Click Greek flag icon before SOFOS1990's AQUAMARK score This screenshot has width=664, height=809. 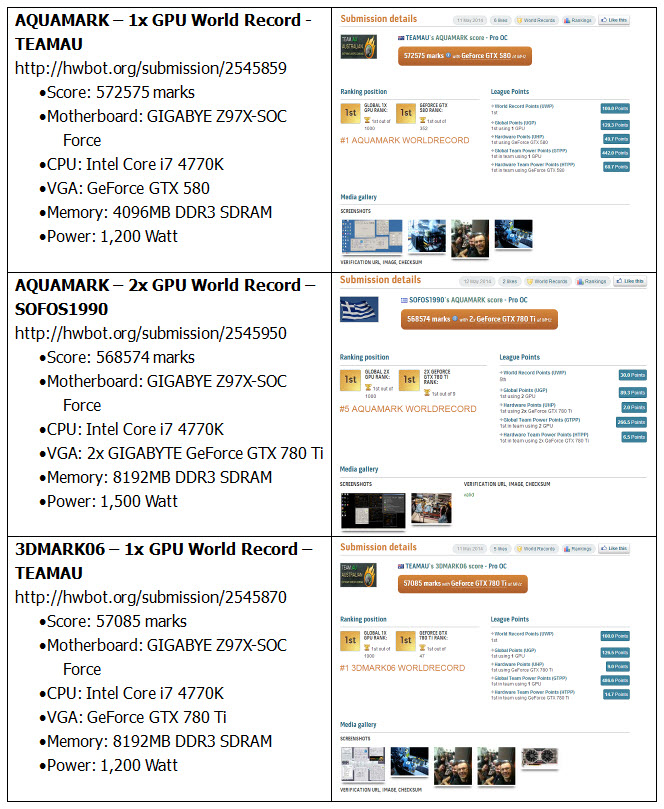click(404, 300)
